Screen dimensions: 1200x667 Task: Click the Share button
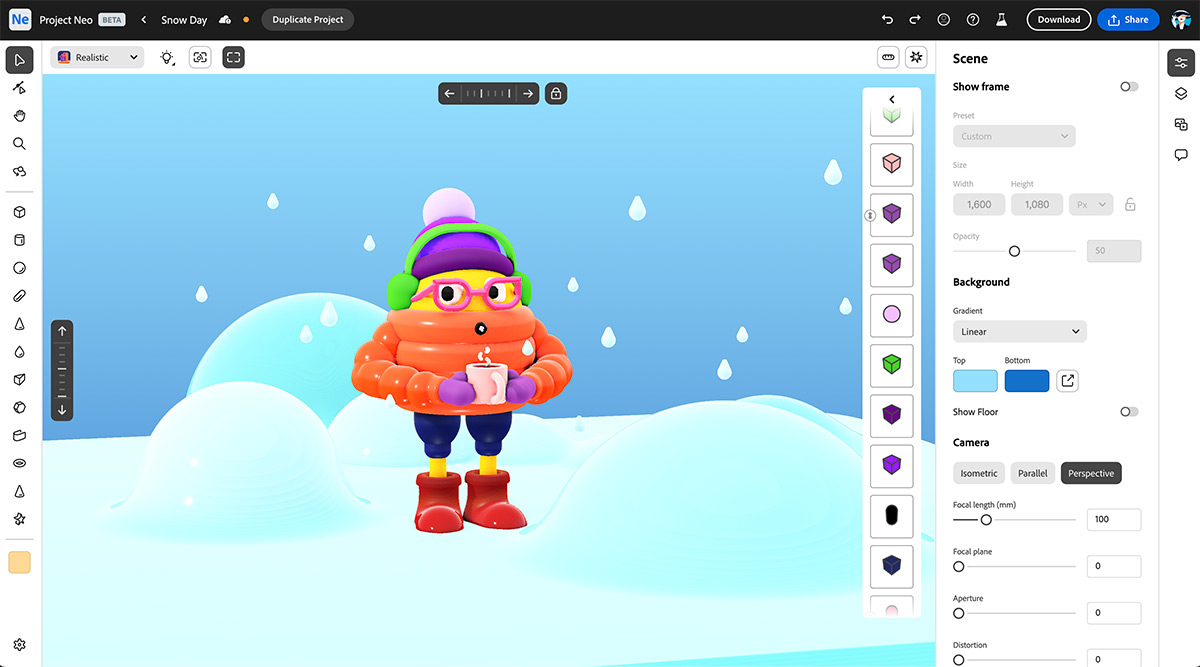[1128, 20]
